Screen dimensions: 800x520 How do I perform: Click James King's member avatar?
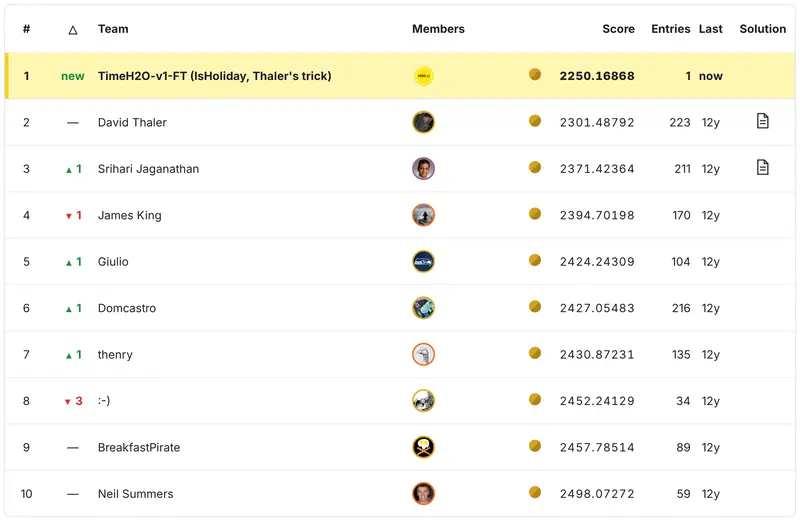coord(423,215)
